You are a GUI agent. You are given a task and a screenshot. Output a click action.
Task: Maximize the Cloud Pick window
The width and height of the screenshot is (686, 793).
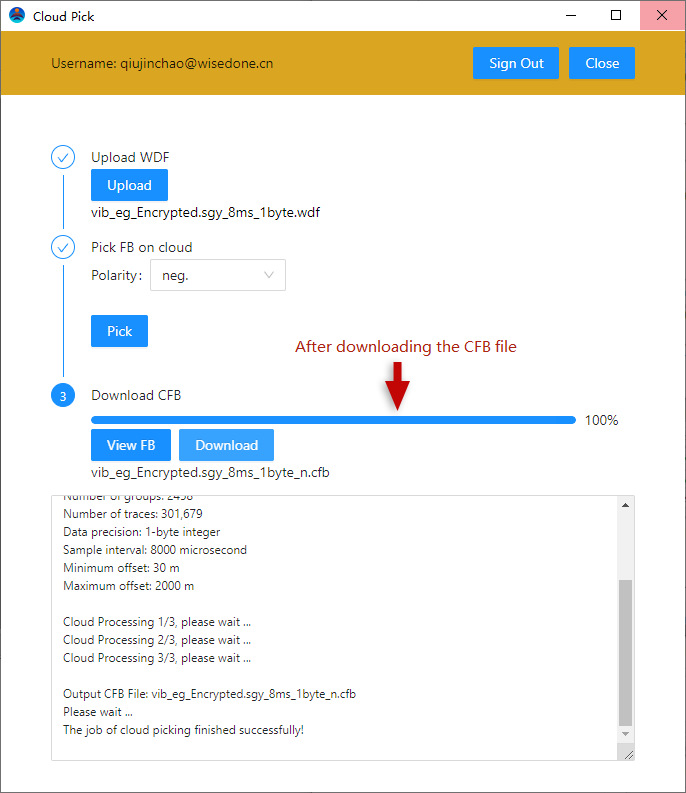616,15
